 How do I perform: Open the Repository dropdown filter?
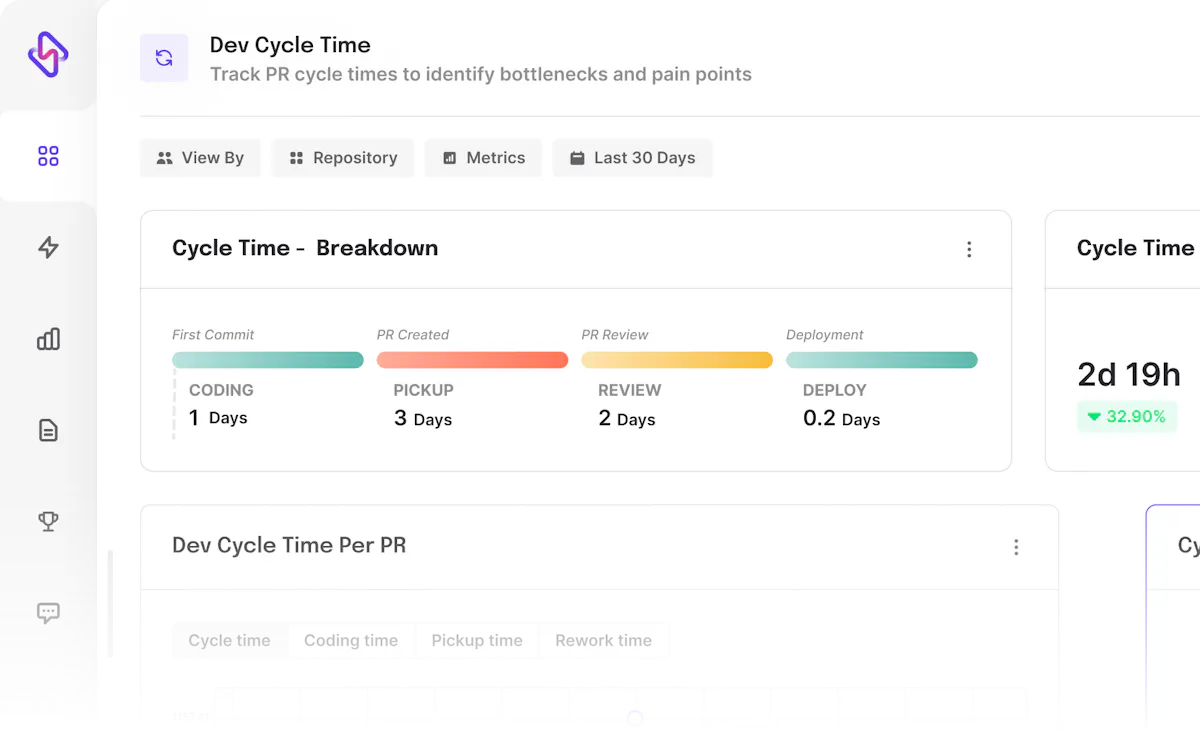342,157
